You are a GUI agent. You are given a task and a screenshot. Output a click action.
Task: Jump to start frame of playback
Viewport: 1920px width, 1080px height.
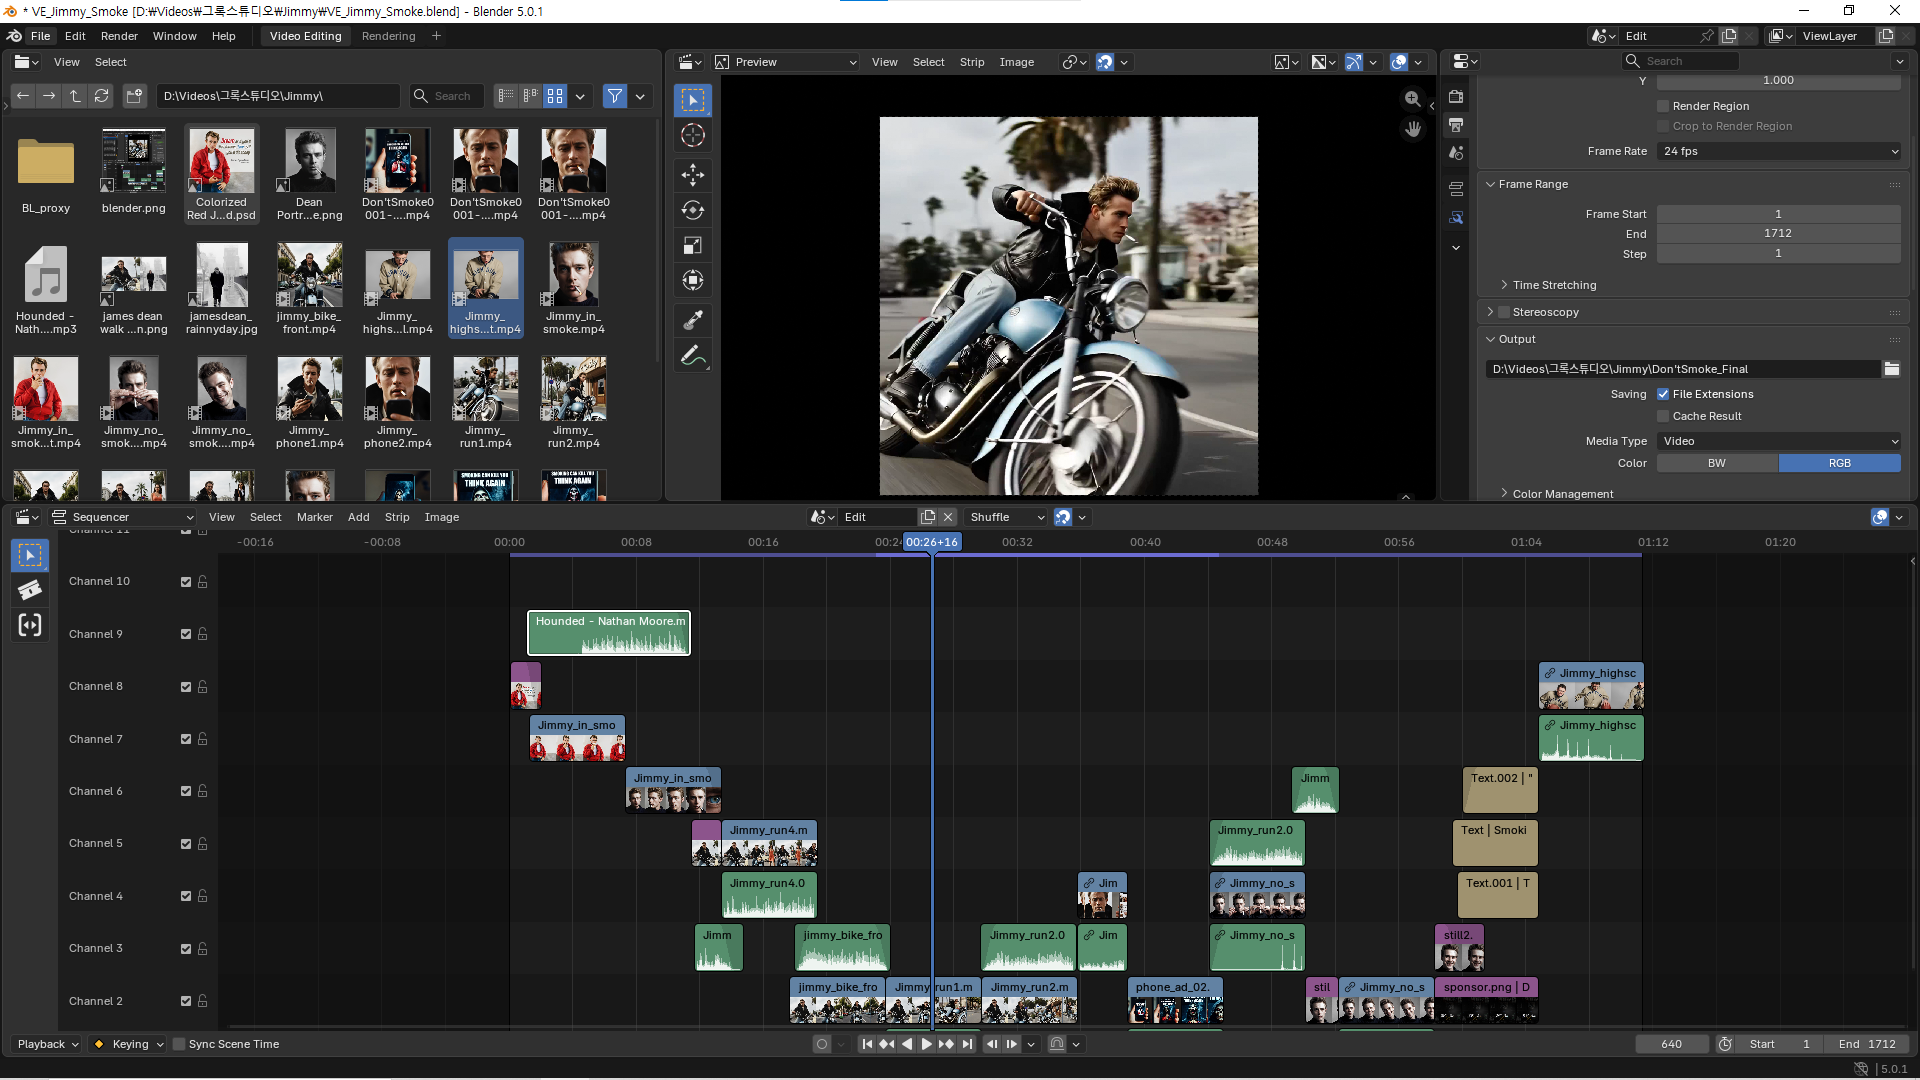[x=867, y=1044]
